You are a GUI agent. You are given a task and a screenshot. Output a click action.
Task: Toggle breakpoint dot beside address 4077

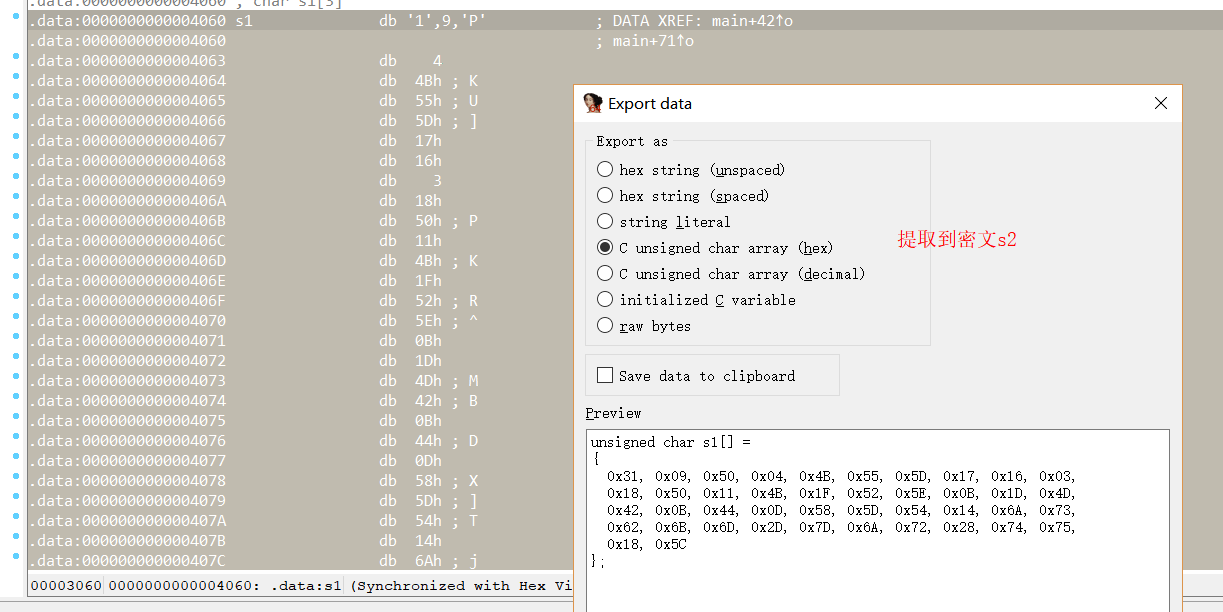[x=16, y=461]
